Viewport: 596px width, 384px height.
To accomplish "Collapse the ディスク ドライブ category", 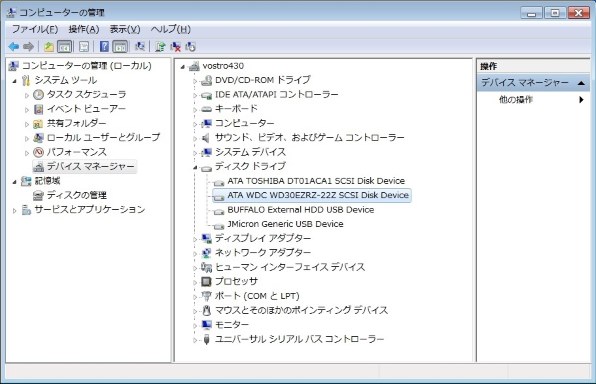I will 195,168.
